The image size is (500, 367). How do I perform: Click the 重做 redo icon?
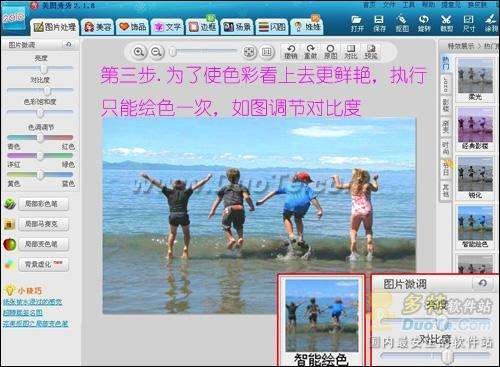click(x=310, y=52)
